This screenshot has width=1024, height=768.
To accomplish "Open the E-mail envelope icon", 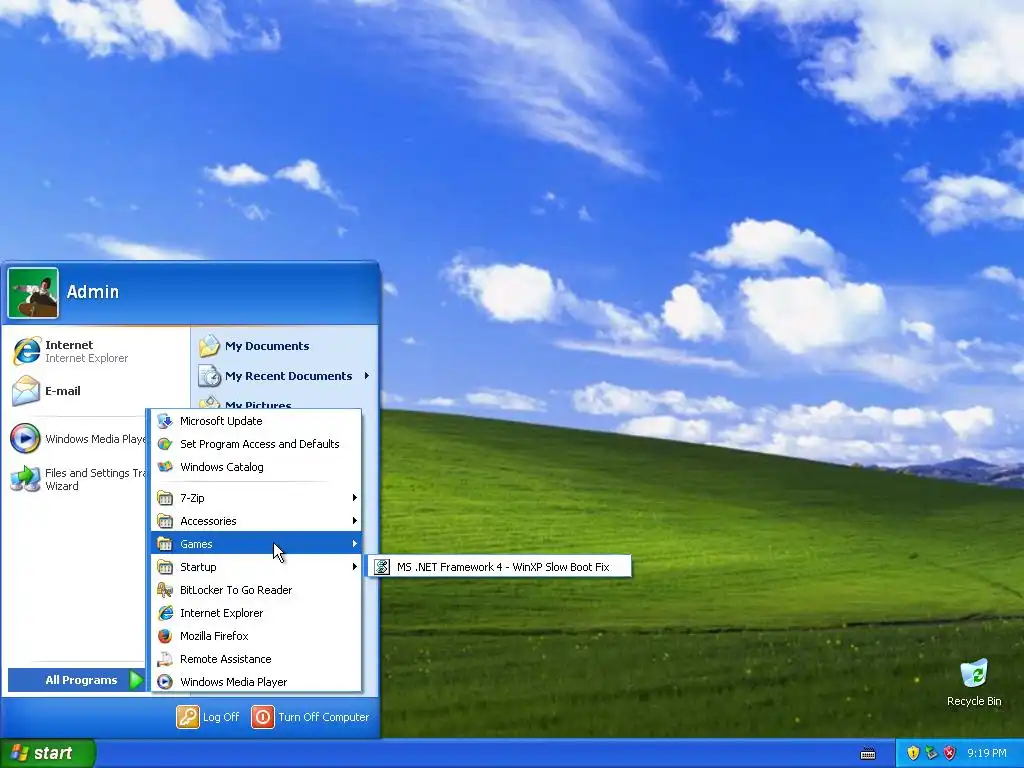I will pos(26,391).
